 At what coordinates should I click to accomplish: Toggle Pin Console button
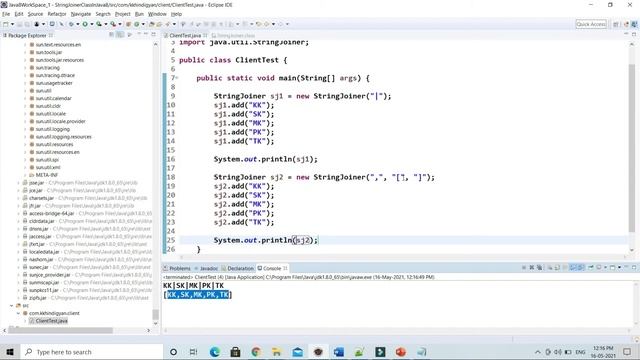point(591,268)
